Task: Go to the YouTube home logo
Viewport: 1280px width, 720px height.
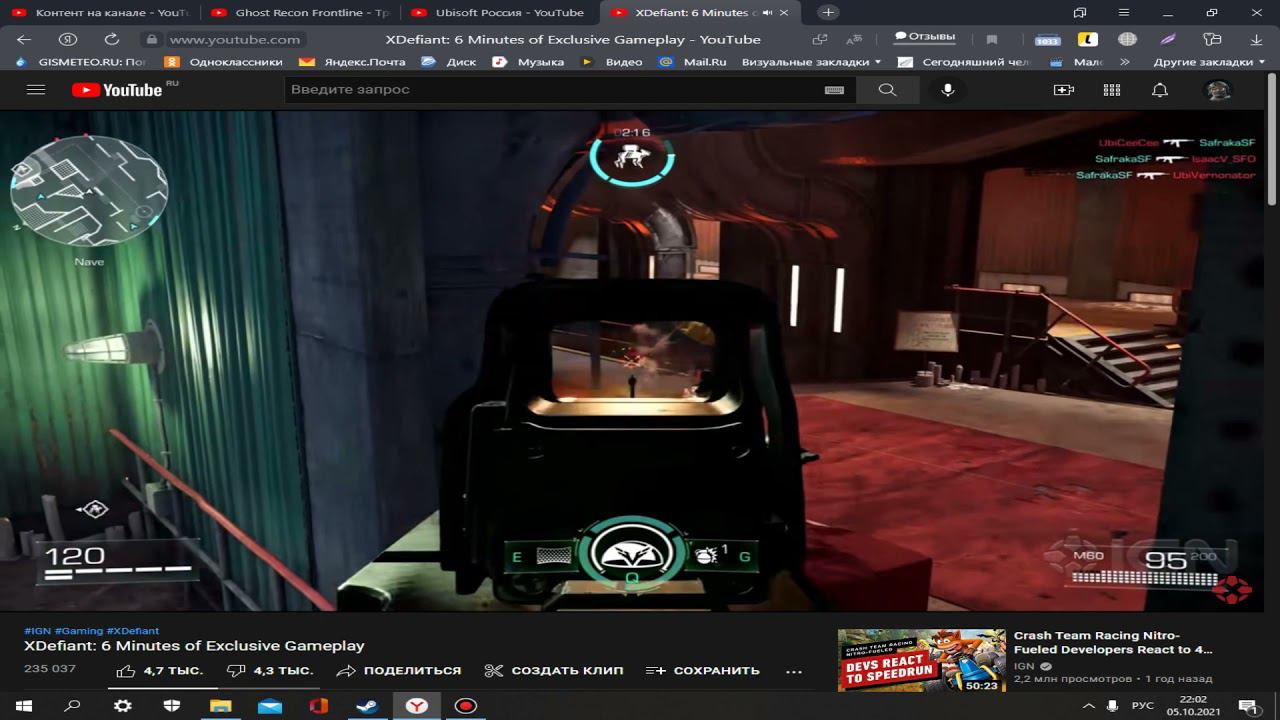Action: click(x=117, y=90)
